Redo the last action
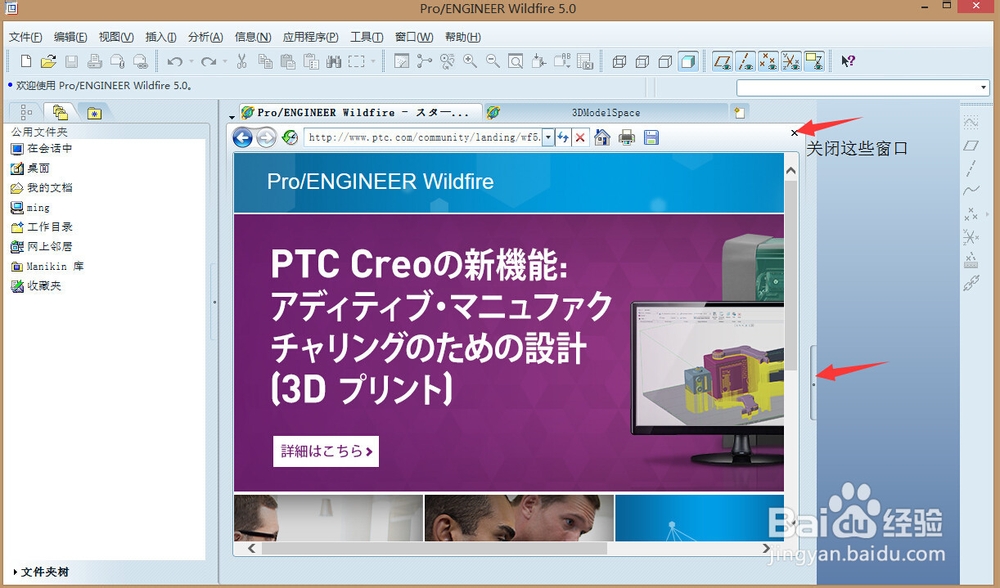Screen dimensions: 1000x588 point(208,61)
